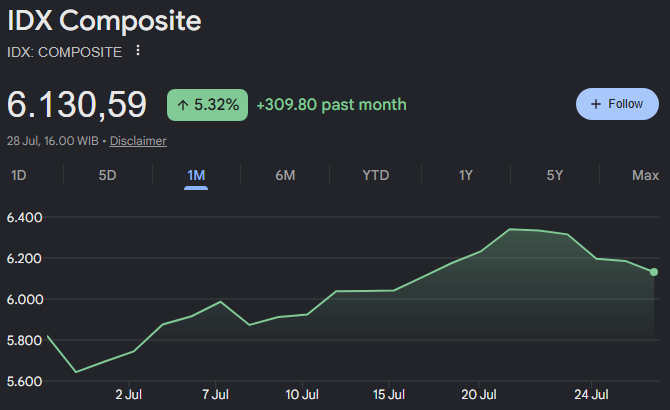The height and width of the screenshot is (410, 670).
Task: Switch to the 1D time range
Action: [x=19, y=175]
